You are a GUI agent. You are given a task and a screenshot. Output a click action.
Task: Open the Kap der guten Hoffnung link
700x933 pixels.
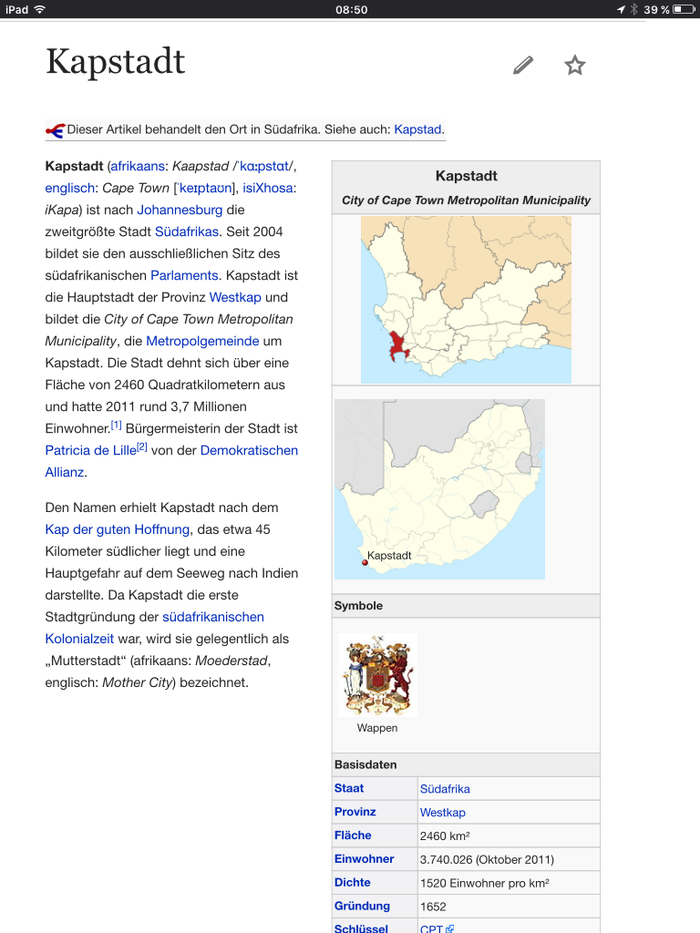[x=117, y=530]
